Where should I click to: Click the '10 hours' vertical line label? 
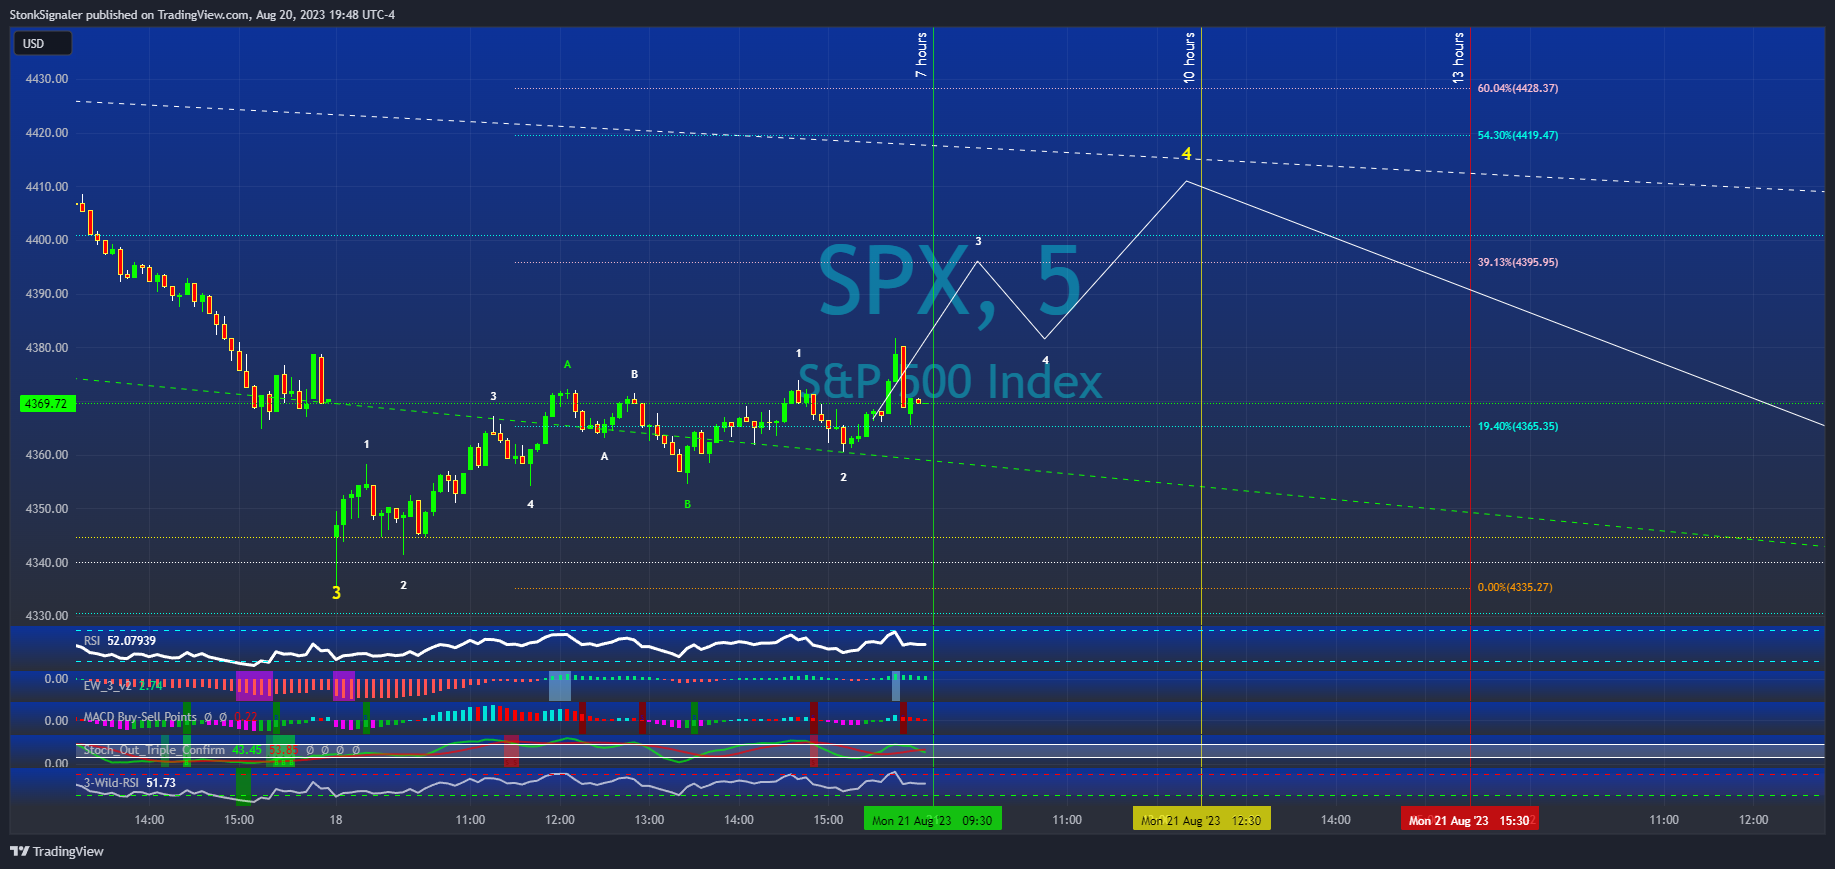[x=1190, y=57]
